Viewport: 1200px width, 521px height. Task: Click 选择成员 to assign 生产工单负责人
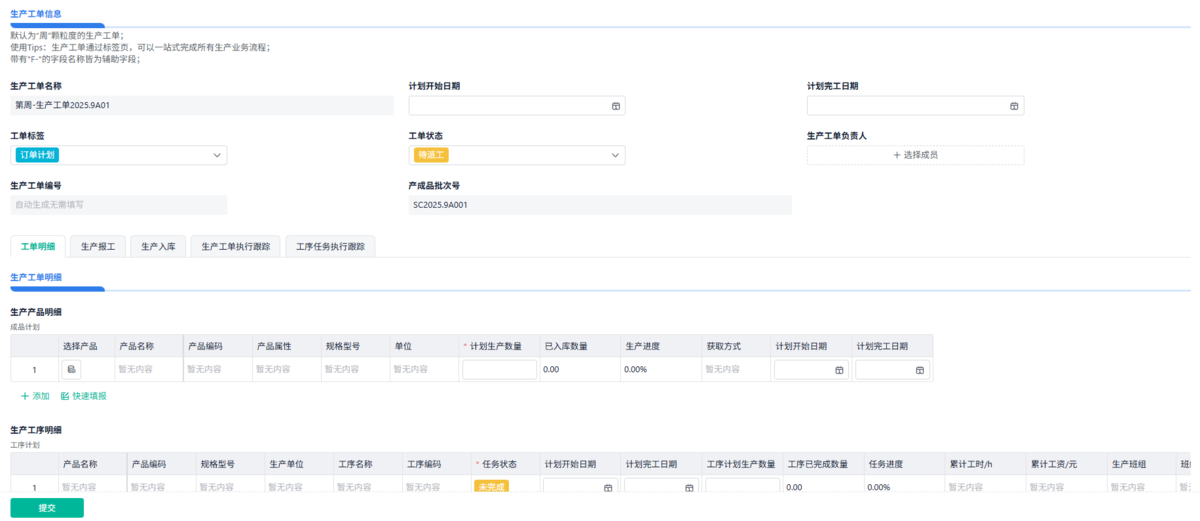coord(915,155)
